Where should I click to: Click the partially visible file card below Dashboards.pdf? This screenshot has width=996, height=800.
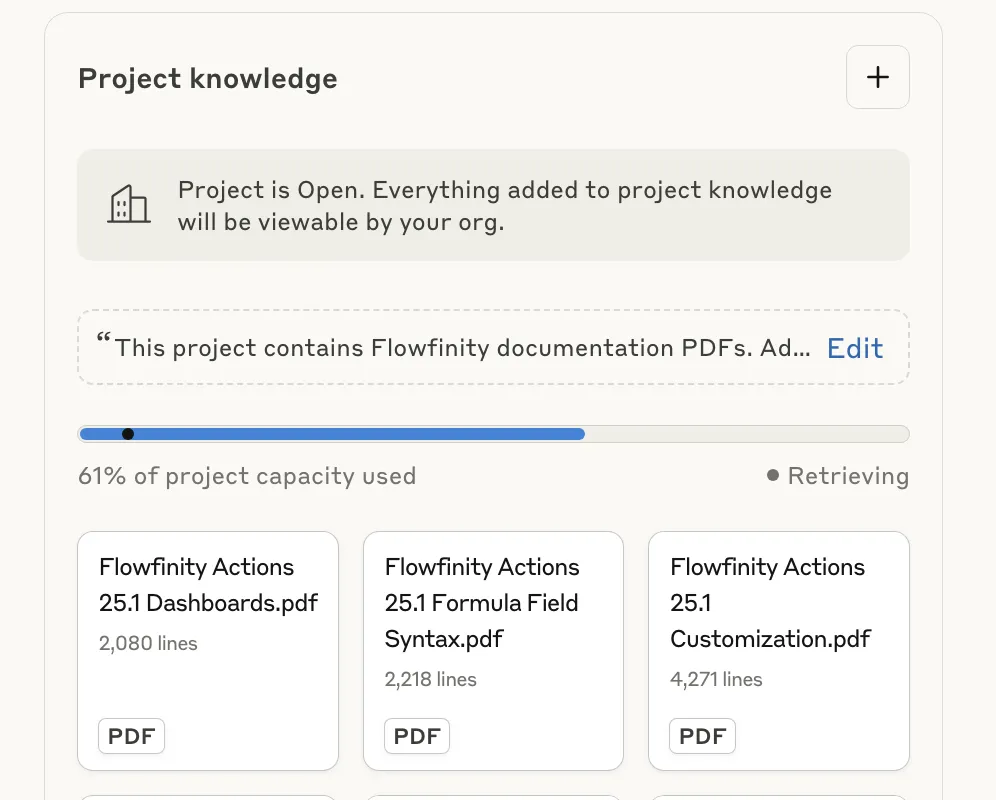coord(207,798)
